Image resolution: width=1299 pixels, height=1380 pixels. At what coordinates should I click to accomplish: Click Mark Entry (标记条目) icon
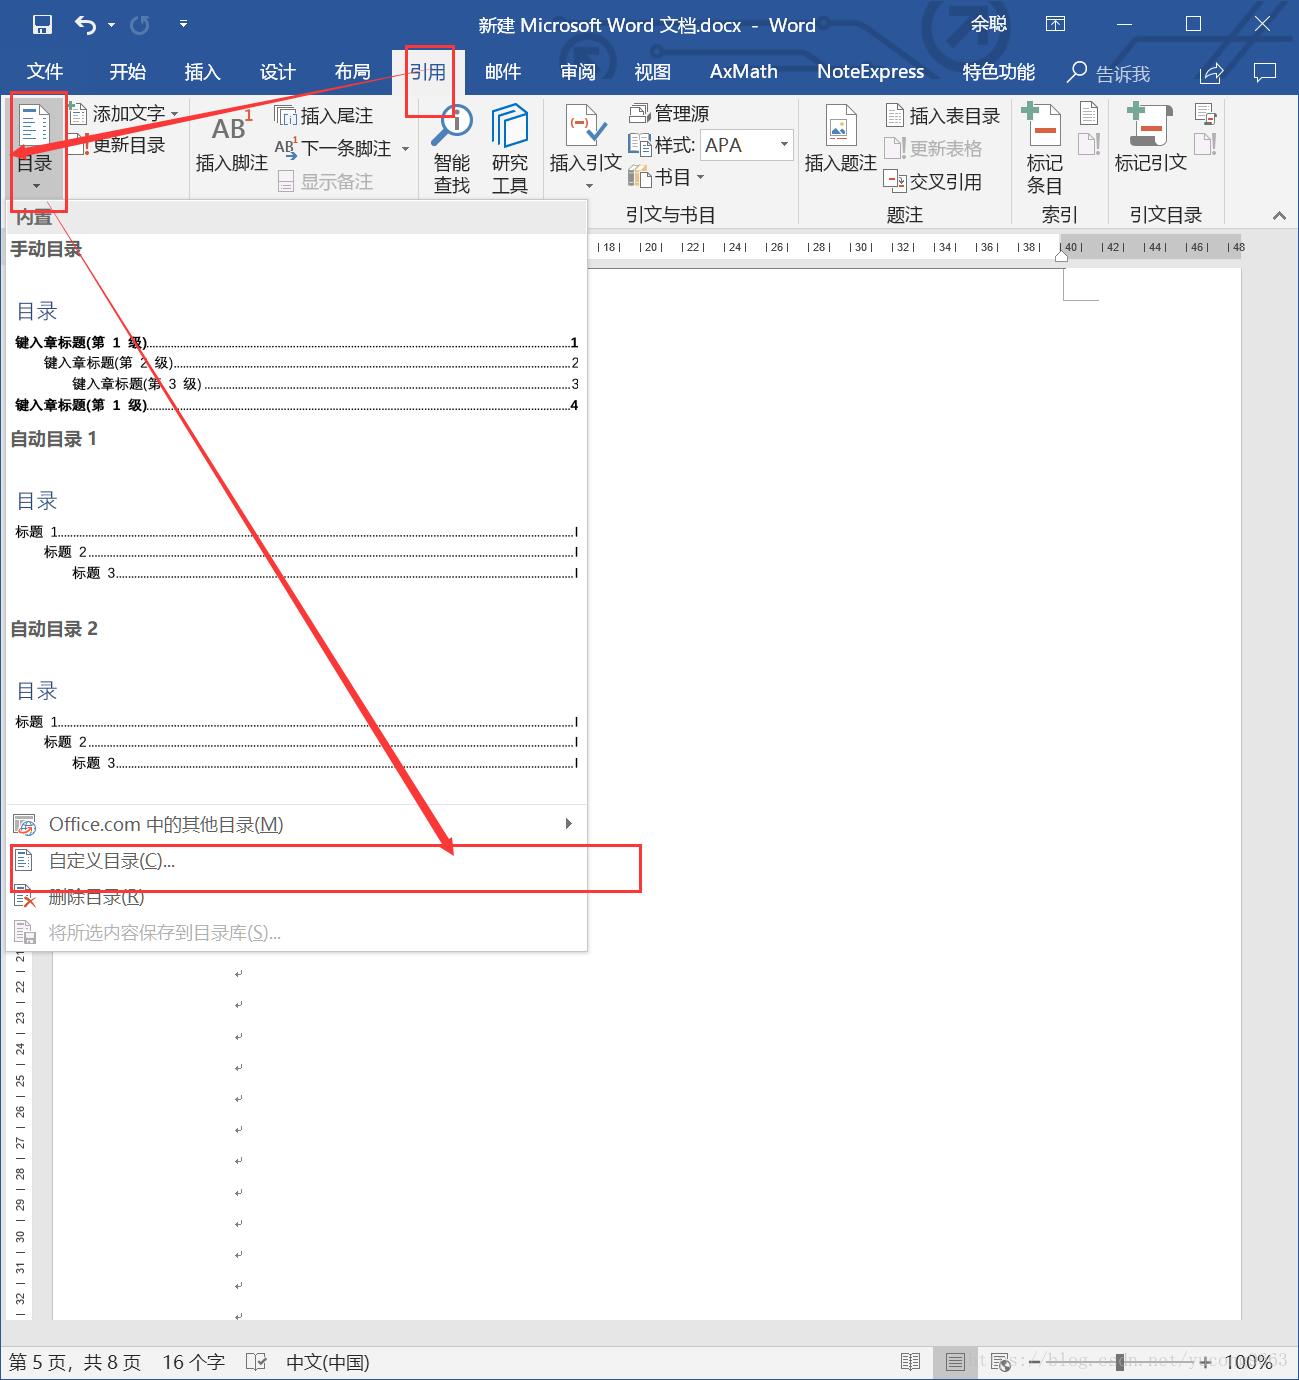[1044, 149]
